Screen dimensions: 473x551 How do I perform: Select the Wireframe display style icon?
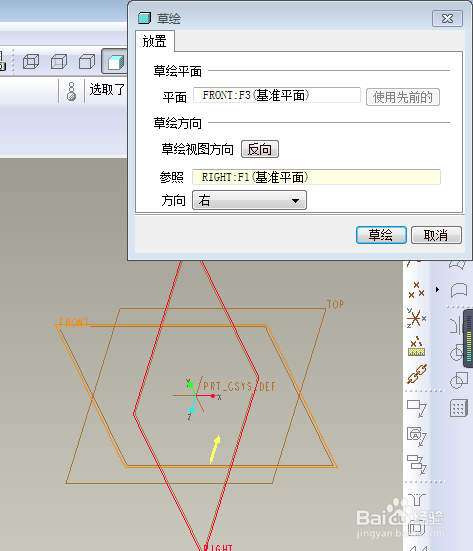pyautogui.click(x=31, y=62)
